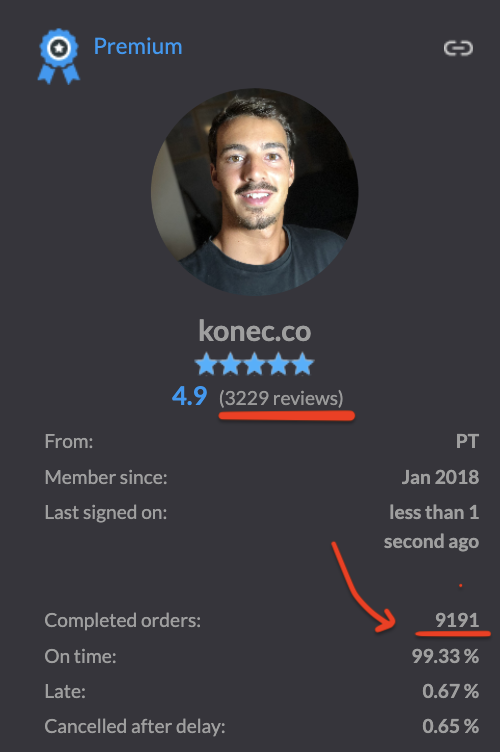The width and height of the screenshot is (500, 752).
Task: Click the first rating star
Action: point(207,364)
